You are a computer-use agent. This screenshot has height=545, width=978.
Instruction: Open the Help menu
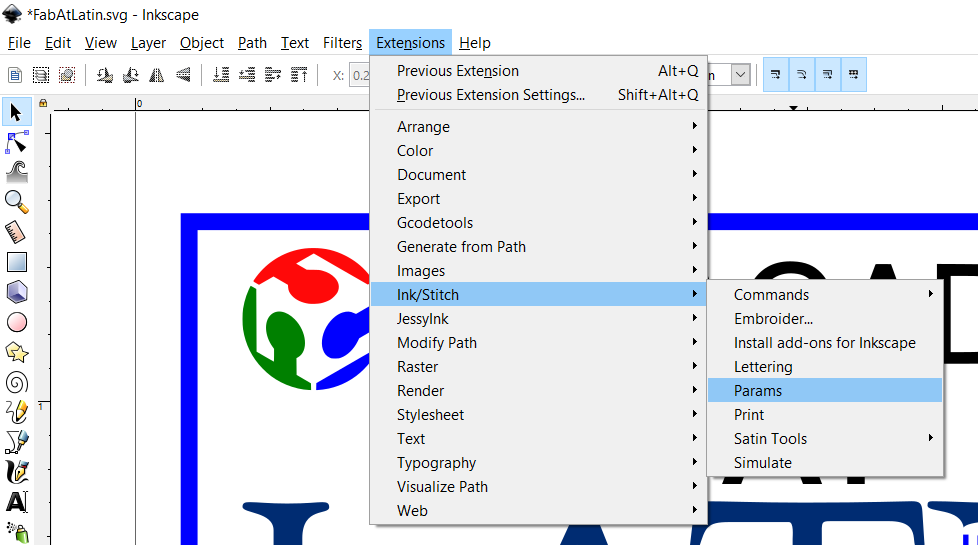(475, 43)
